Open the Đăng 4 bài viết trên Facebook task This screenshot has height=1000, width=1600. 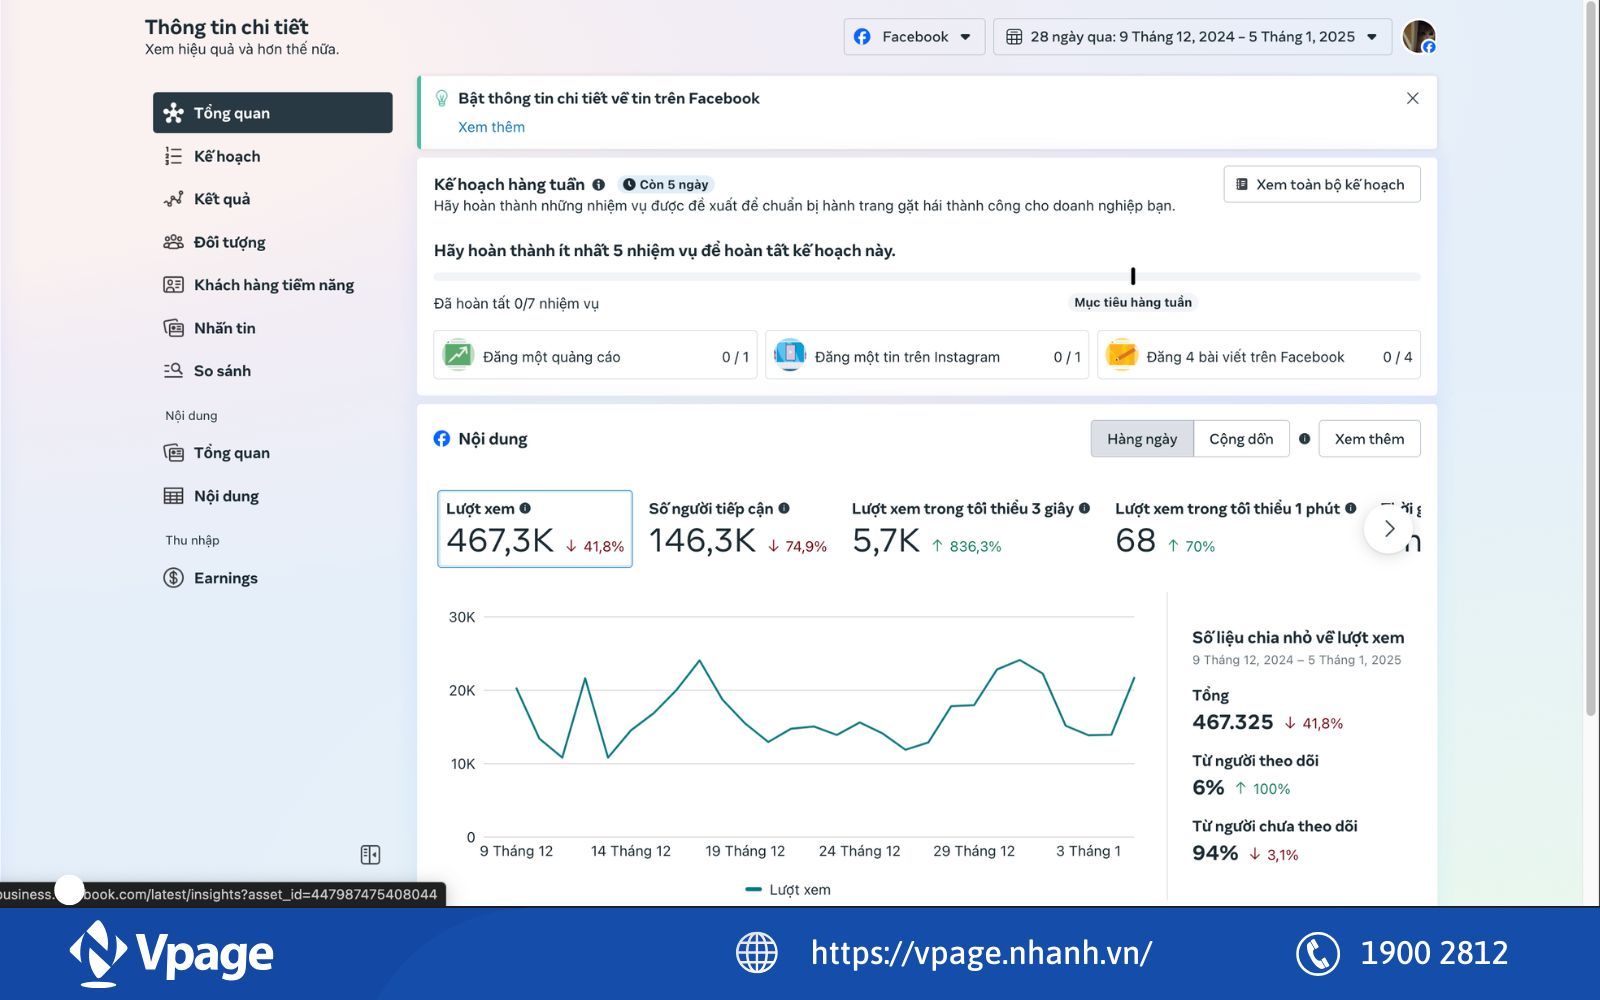1259,355
